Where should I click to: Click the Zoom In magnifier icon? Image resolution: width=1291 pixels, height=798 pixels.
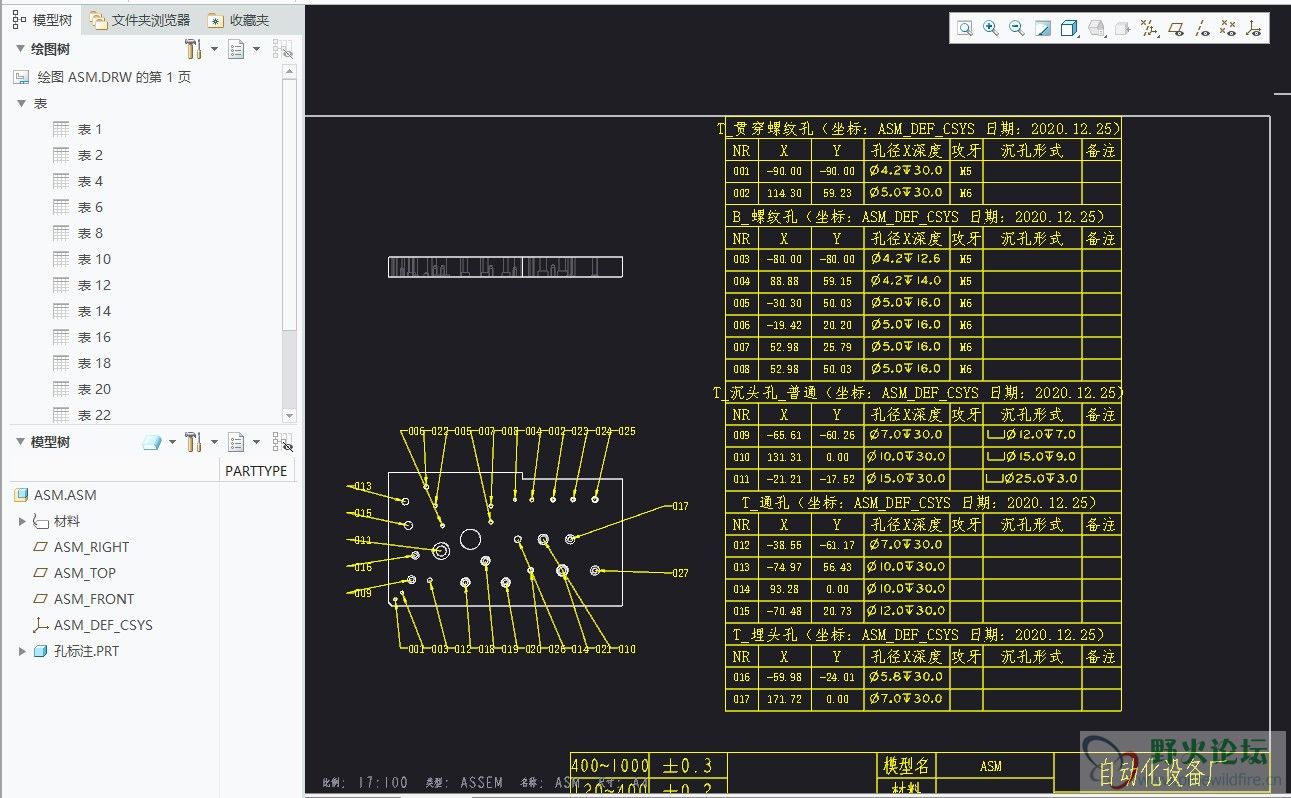point(991,29)
